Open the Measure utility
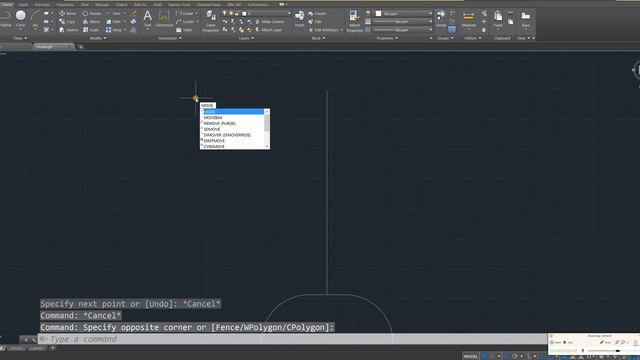The width and height of the screenshot is (640, 360). point(468,19)
